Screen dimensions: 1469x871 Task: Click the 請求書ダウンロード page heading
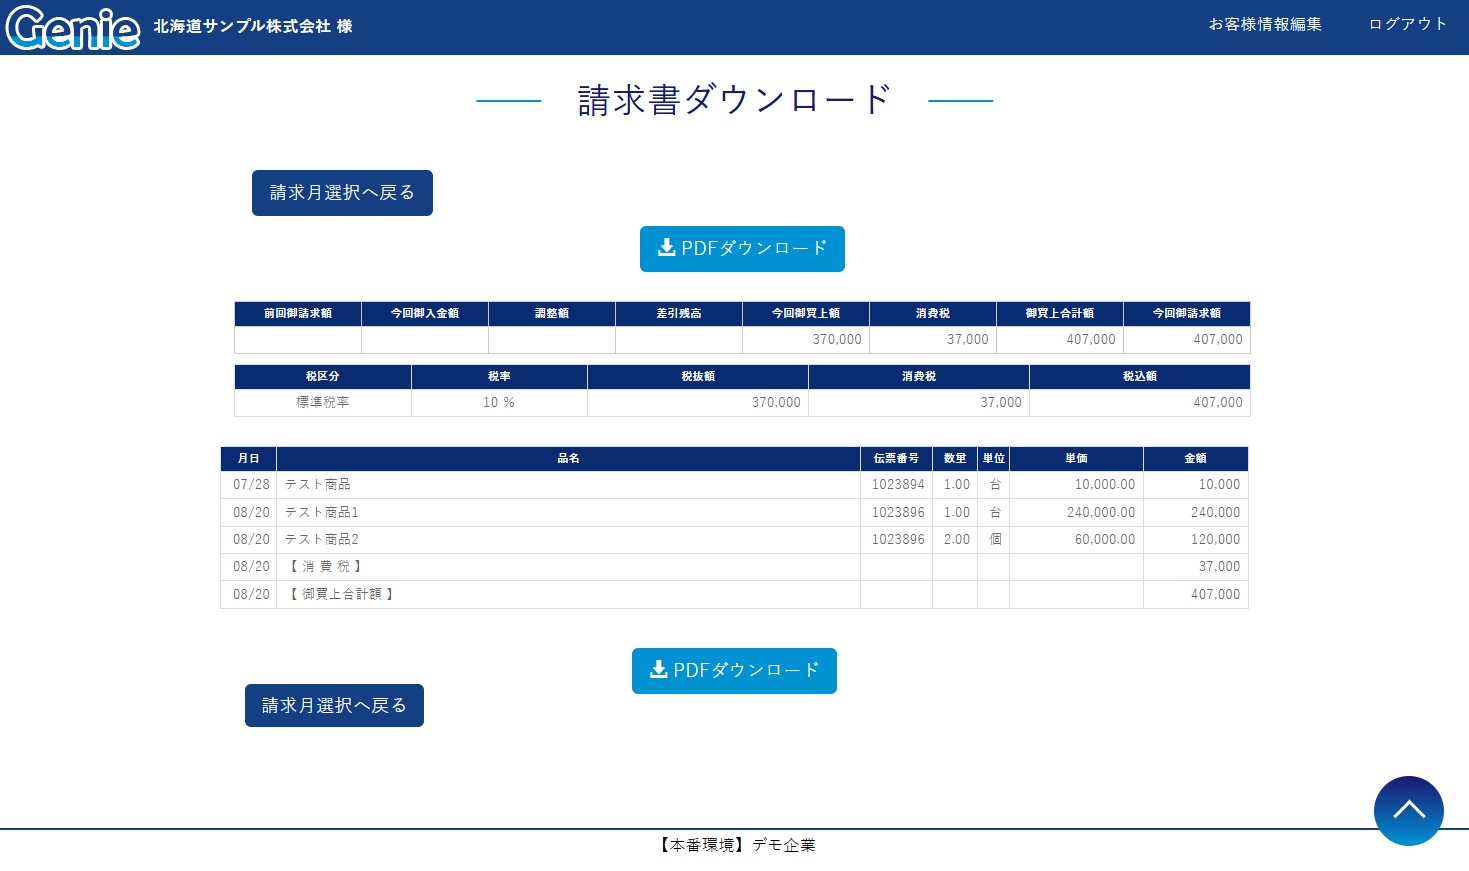(734, 100)
